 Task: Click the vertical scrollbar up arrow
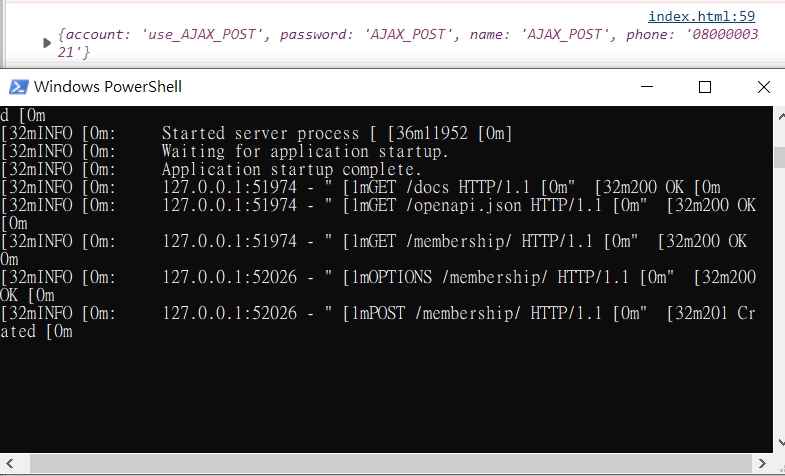point(780,116)
